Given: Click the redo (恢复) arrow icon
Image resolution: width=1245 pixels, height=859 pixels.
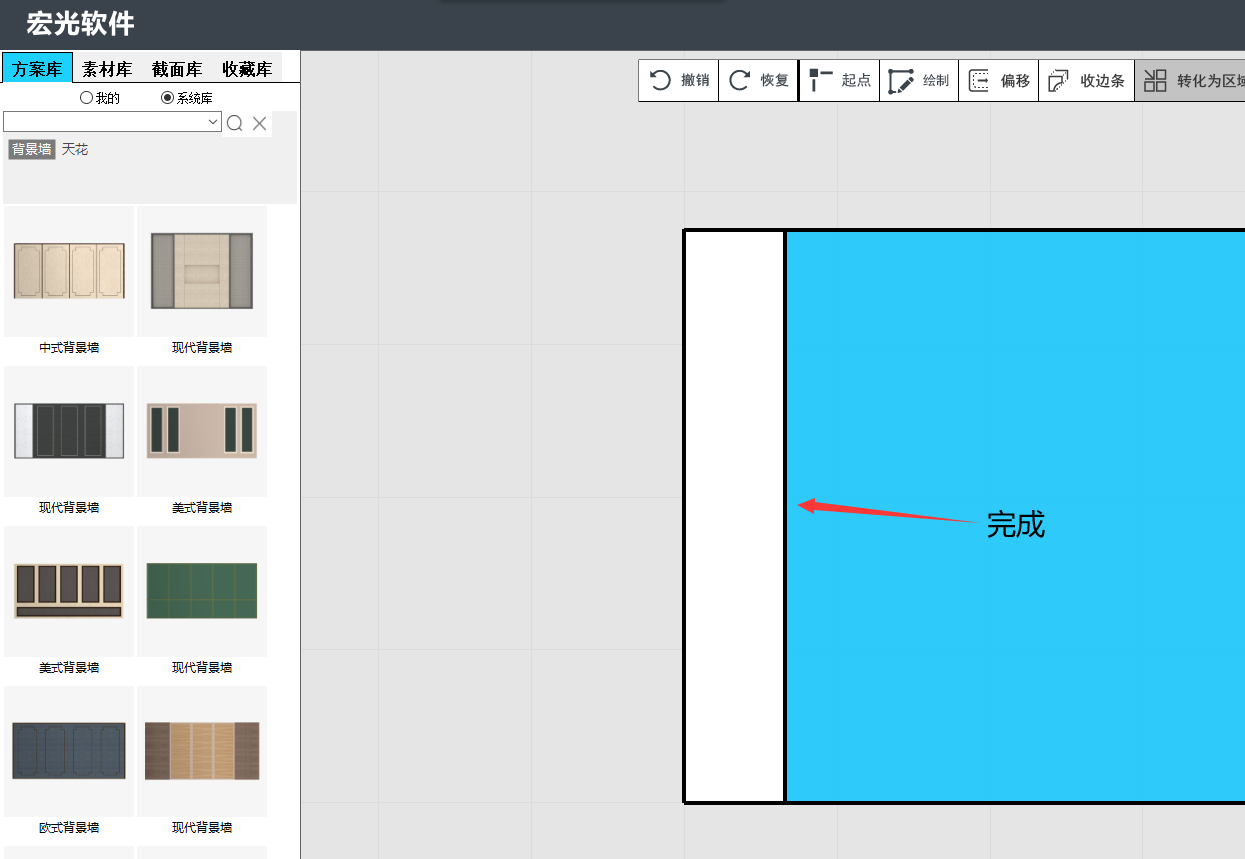Looking at the screenshot, I should click(x=739, y=81).
